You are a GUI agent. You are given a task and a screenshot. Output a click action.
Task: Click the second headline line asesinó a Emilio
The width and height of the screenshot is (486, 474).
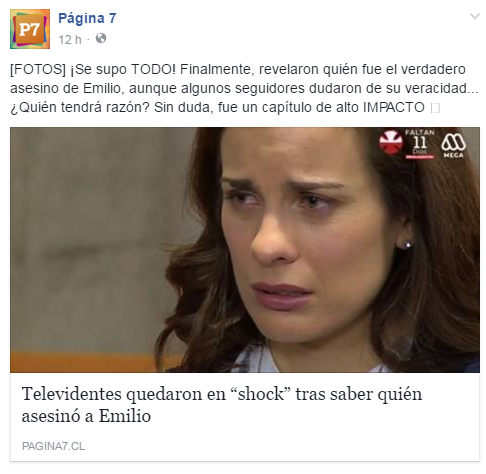[86, 416]
